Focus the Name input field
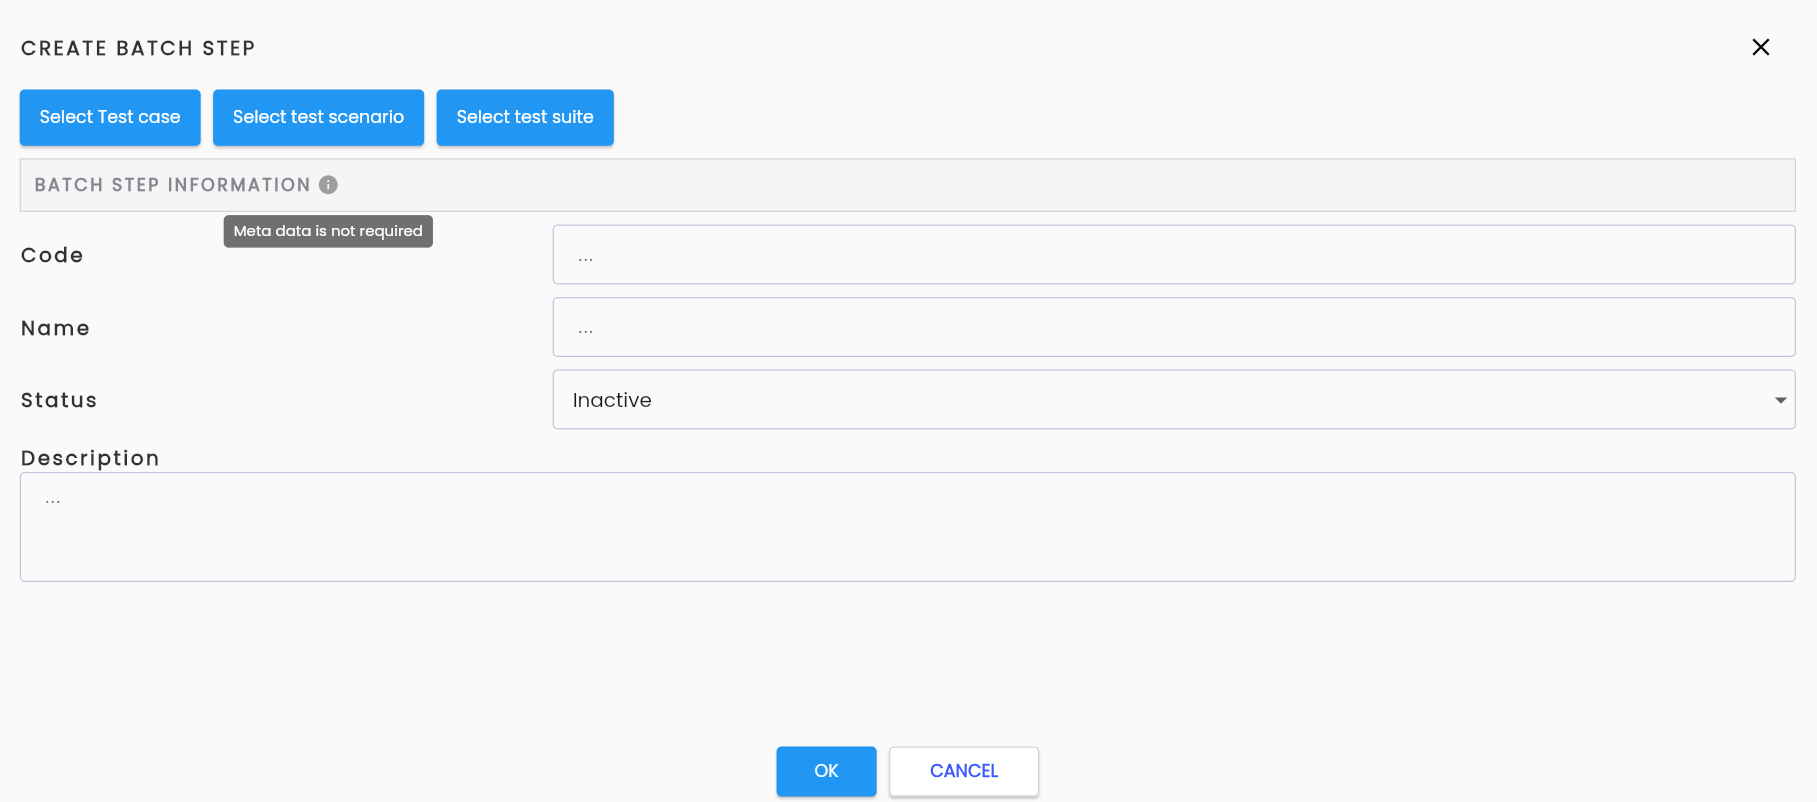1817x802 pixels. point(1174,327)
